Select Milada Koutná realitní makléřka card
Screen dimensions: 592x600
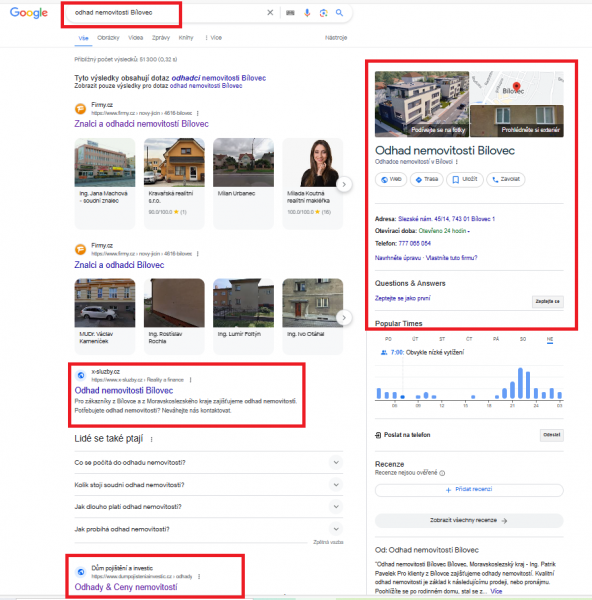click(313, 183)
